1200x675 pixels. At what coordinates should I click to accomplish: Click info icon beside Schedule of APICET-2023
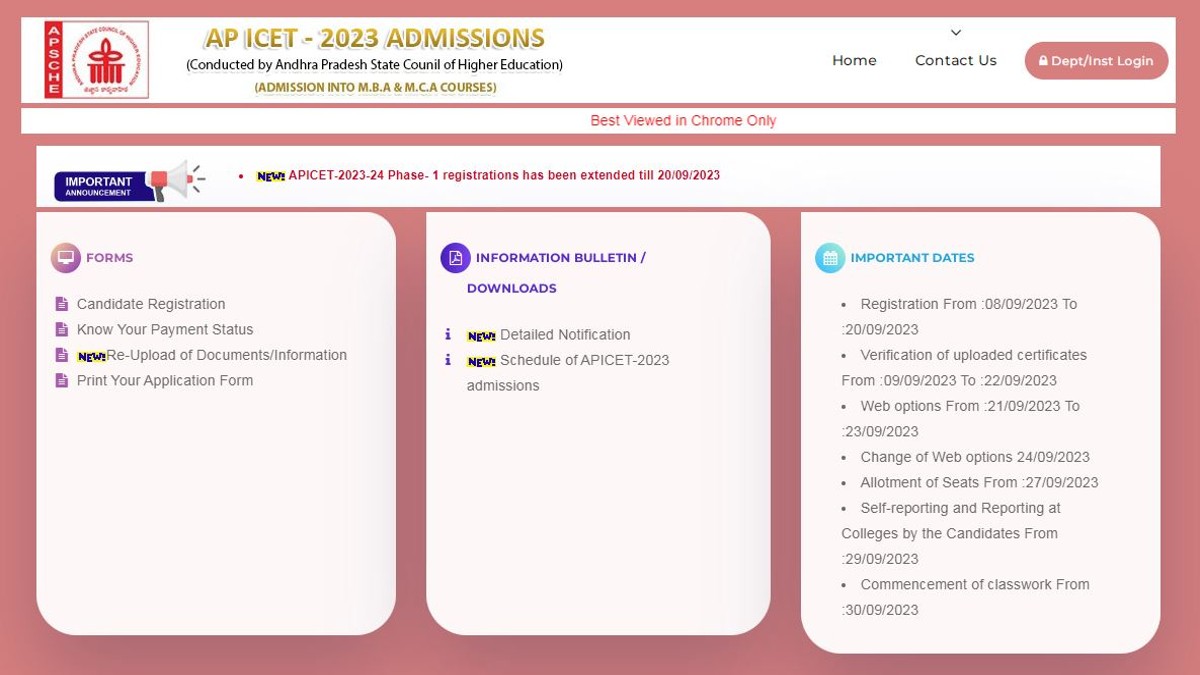[x=448, y=360]
